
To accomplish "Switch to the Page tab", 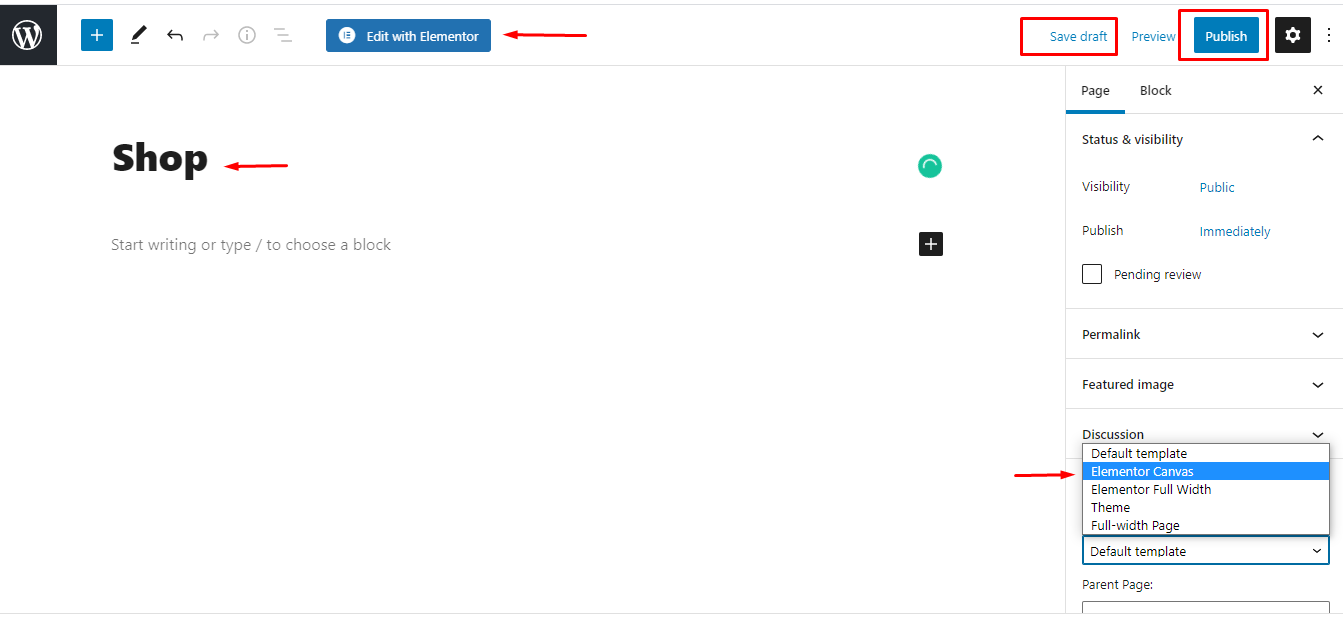I will tap(1095, 90).
